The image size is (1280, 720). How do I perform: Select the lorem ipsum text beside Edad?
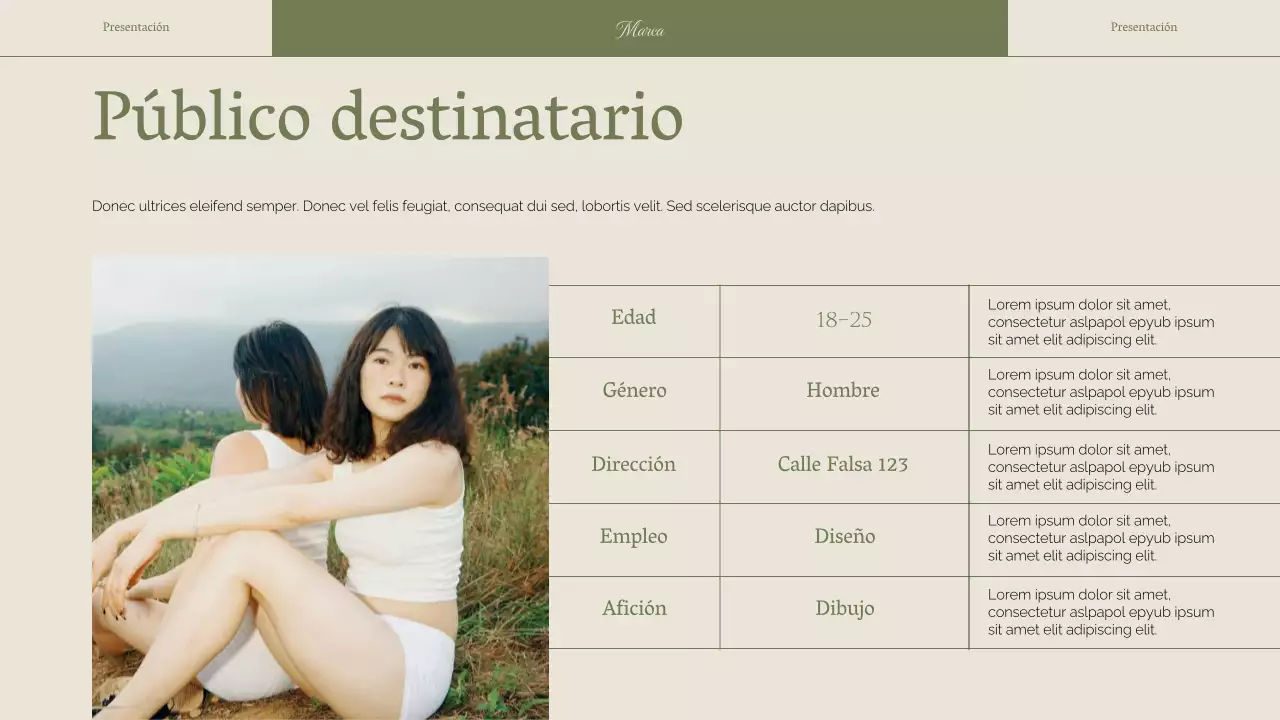coord(1101,321)
